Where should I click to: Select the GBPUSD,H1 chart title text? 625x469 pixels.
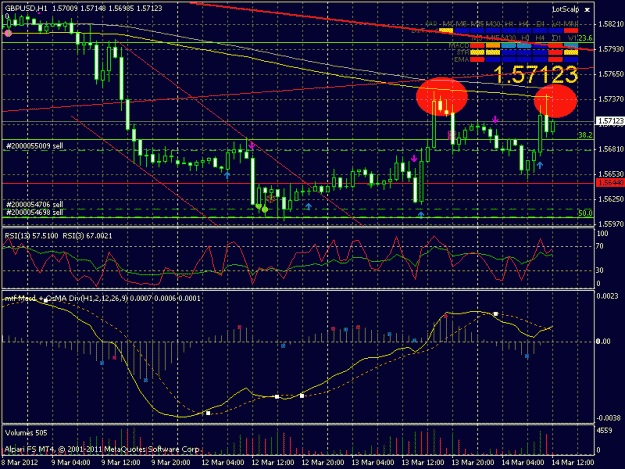[26, 8]
